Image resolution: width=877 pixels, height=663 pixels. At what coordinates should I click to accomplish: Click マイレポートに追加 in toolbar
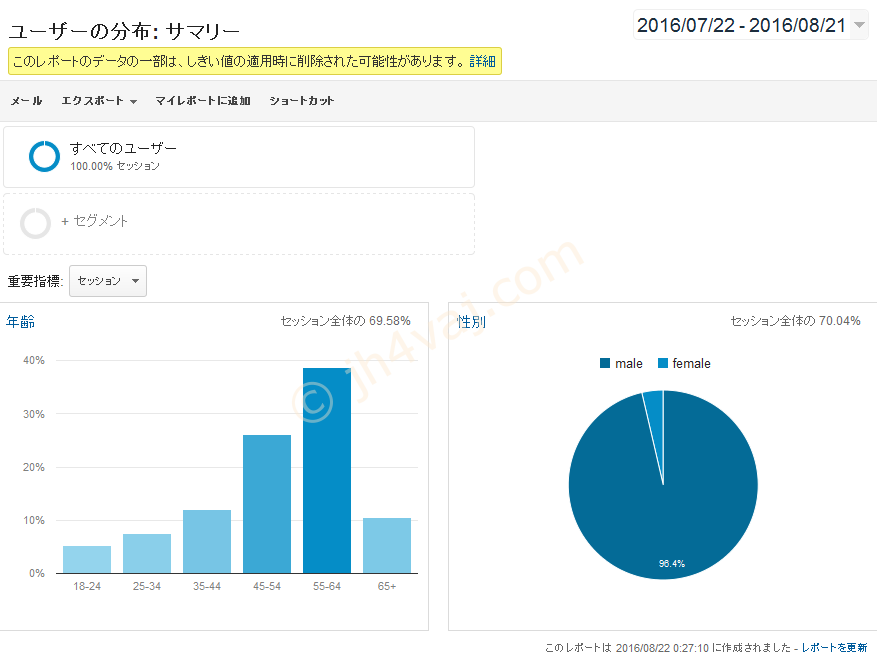[202, 101]
